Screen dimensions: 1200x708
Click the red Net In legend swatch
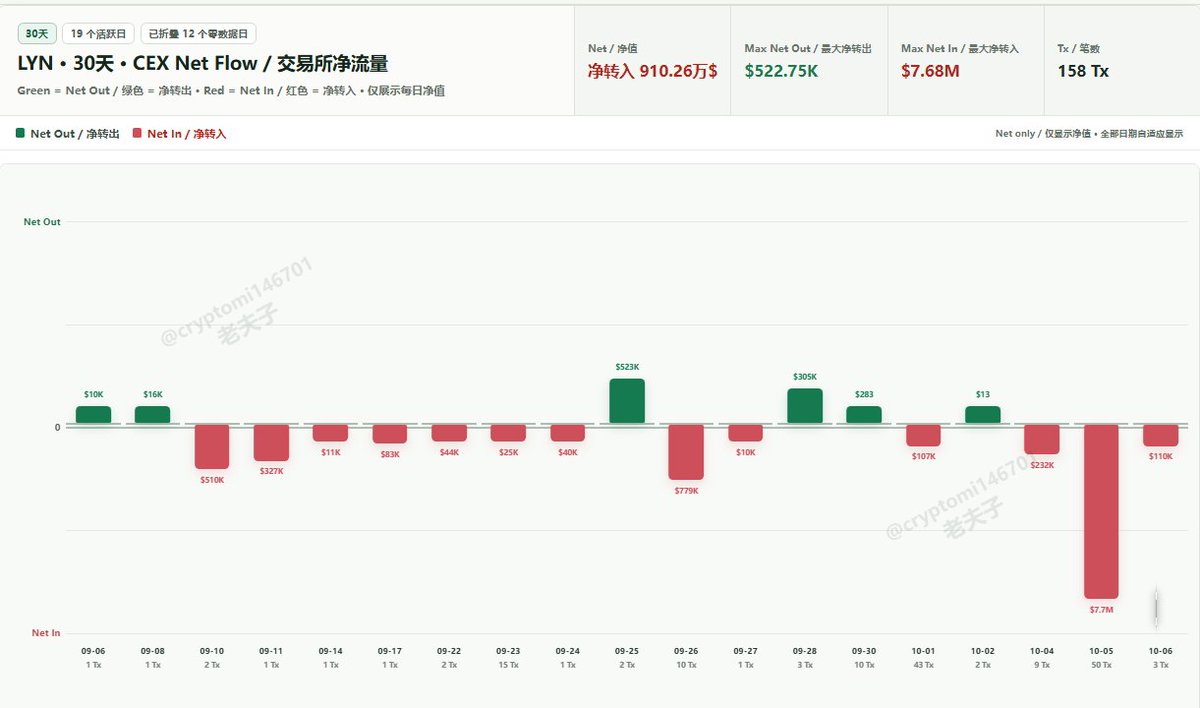click(137, 133)
